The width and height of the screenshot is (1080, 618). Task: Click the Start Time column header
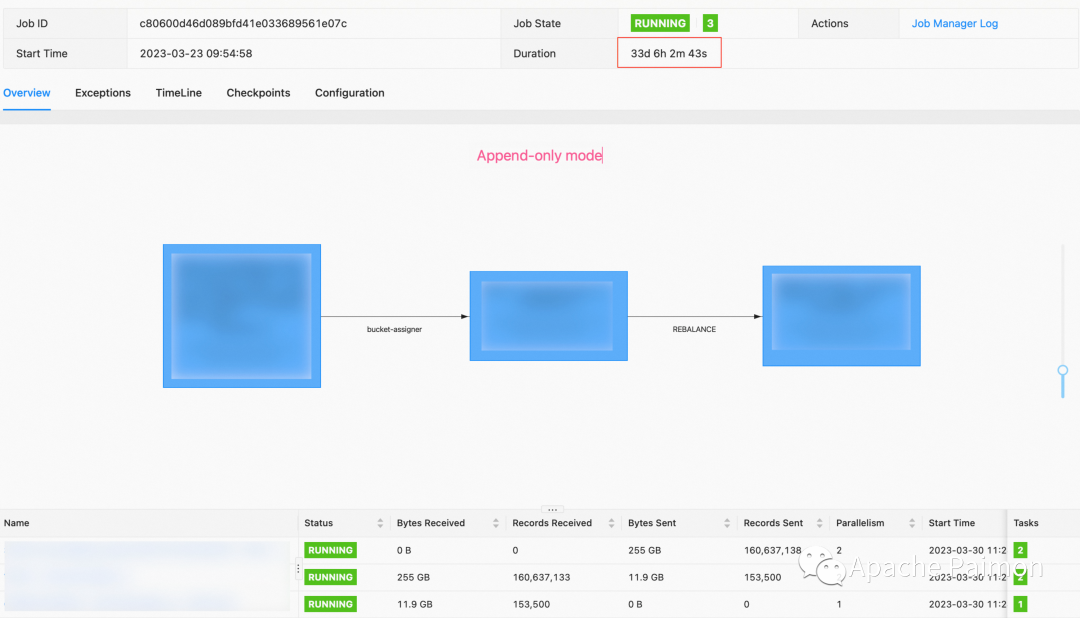click(952, 524)
